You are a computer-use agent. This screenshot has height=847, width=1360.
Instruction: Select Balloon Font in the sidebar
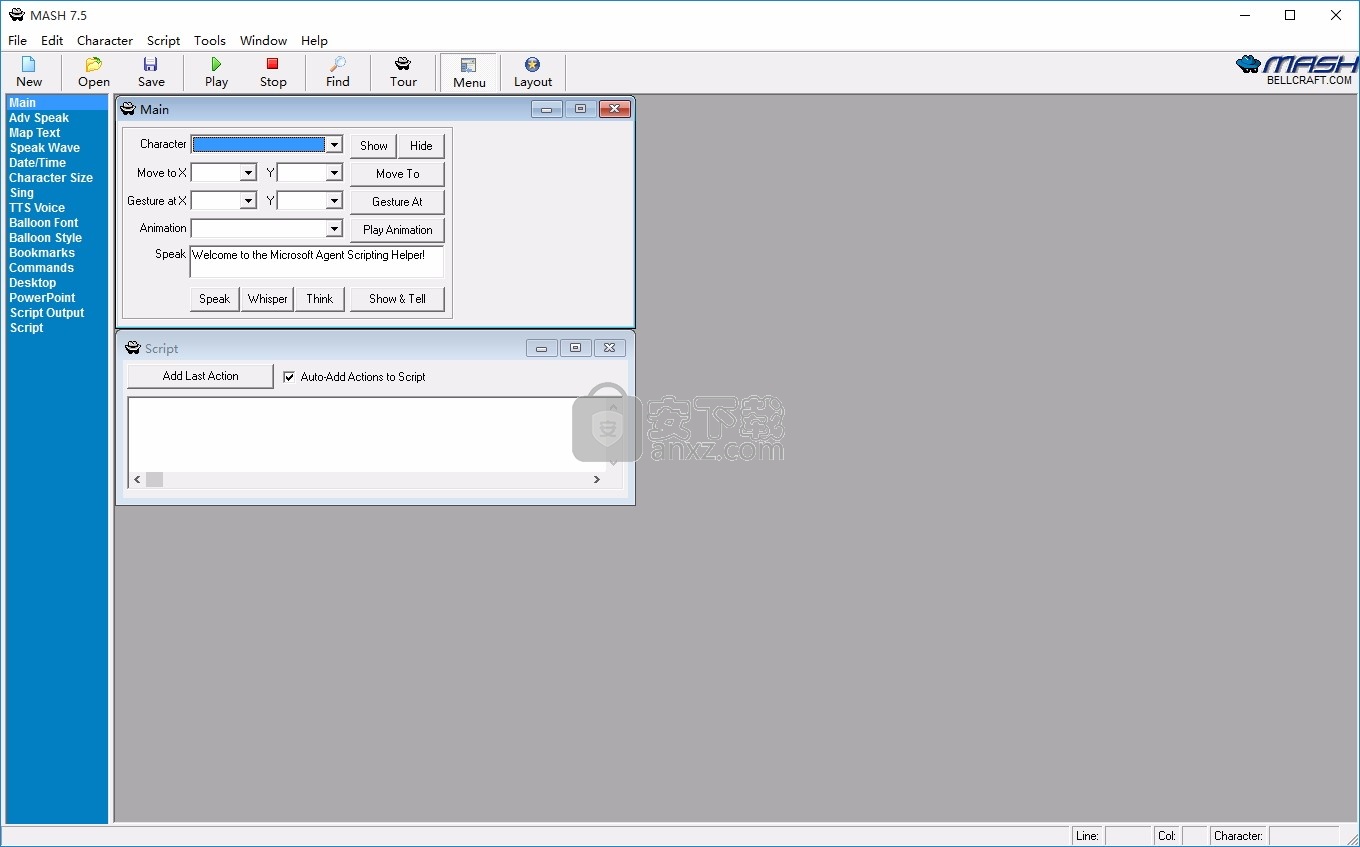43,223
